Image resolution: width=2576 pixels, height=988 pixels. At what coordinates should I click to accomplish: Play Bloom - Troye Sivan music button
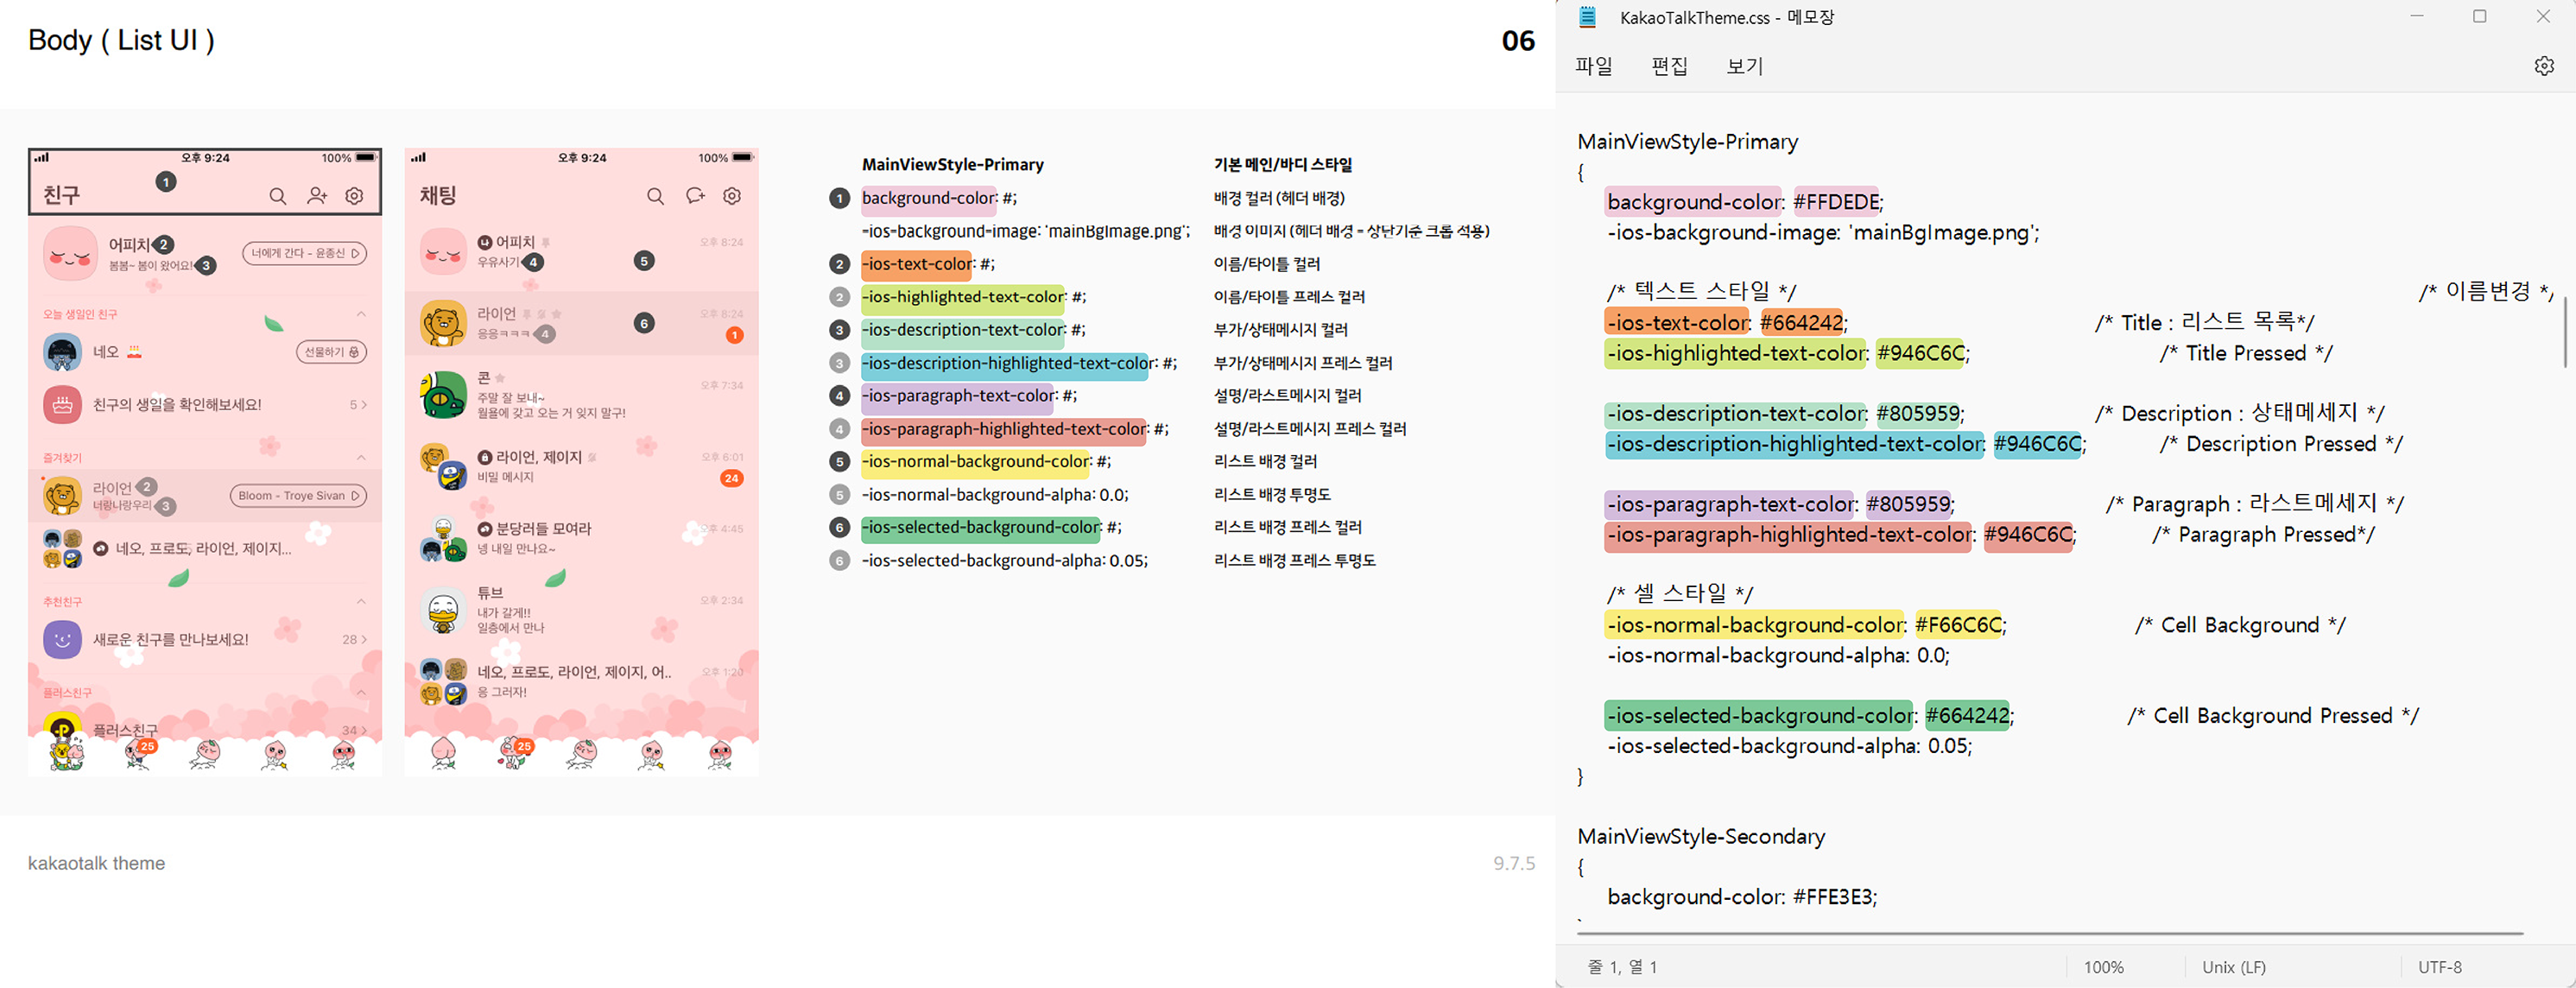tap(298, 496)
